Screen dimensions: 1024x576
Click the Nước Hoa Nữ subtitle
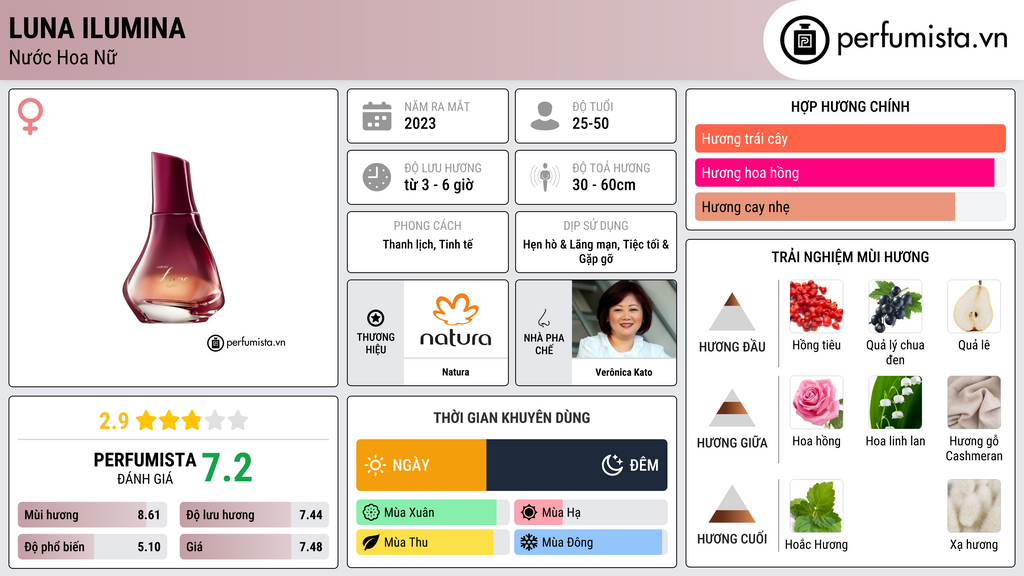[x=63, y=57]
